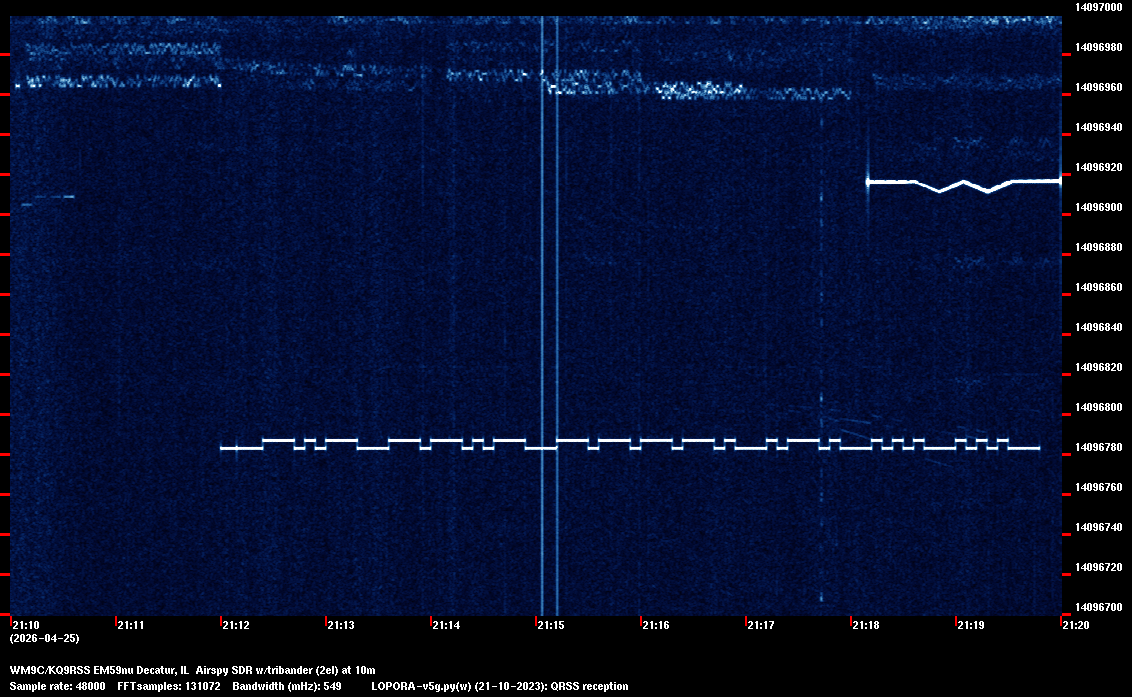1132x697 pixels.
Task: Click the bright vertical line at 21:15
Action: (542, 300)
